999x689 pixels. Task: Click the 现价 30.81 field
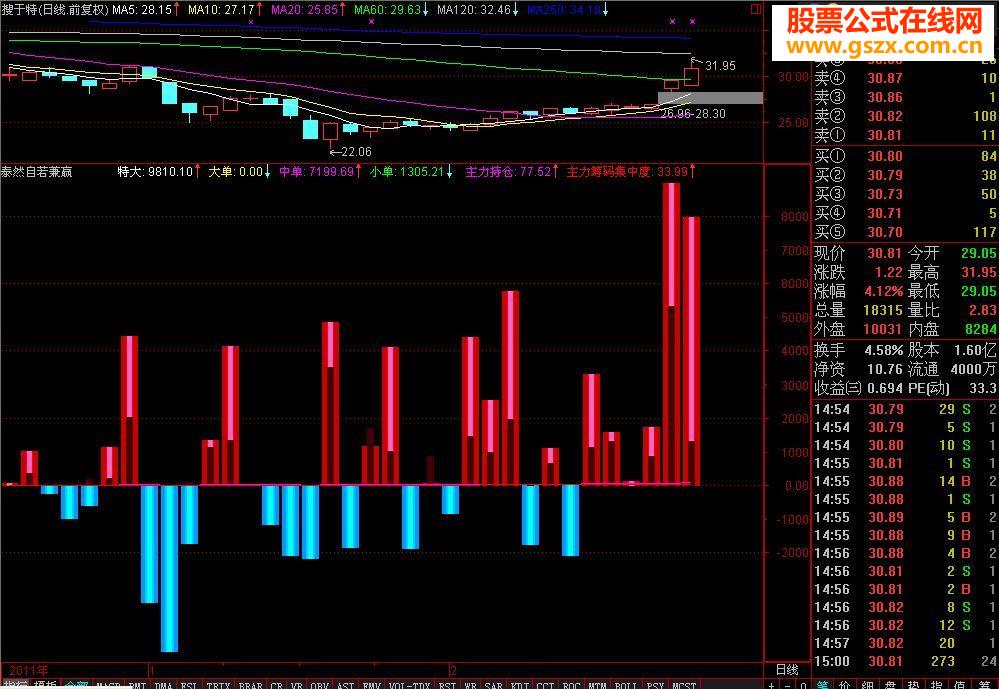click(x=858, y=254)
